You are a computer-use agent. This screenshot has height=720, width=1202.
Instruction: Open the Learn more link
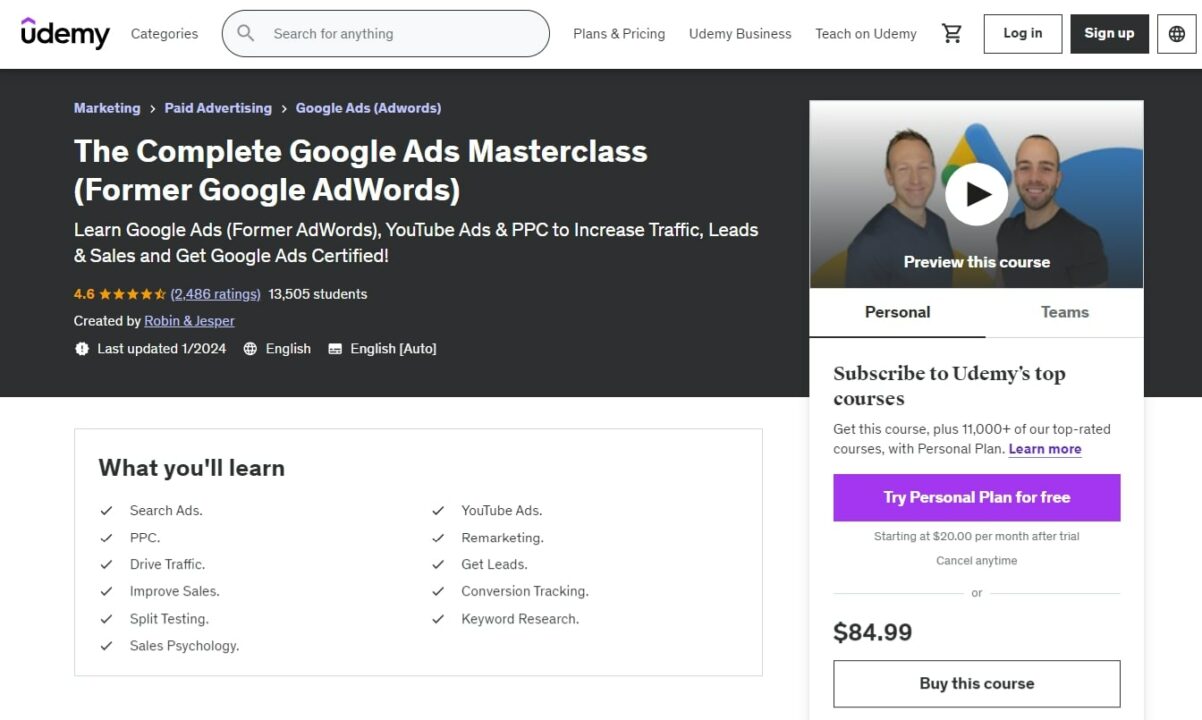pos(1045,449)
